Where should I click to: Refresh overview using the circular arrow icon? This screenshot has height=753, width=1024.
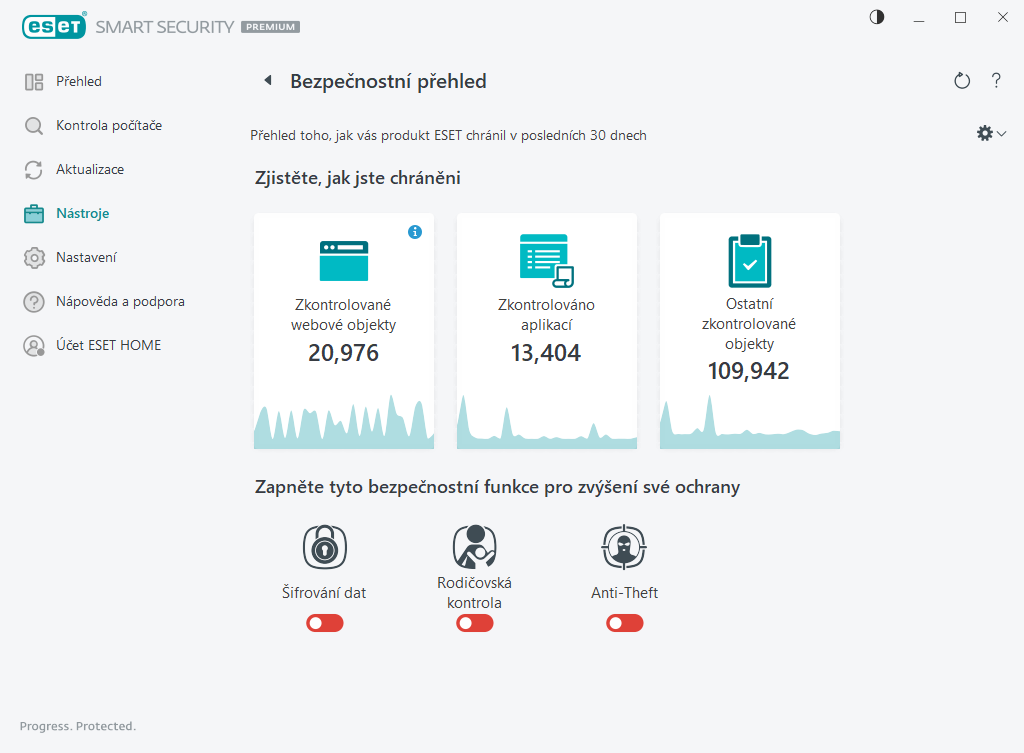coord(962,81)
